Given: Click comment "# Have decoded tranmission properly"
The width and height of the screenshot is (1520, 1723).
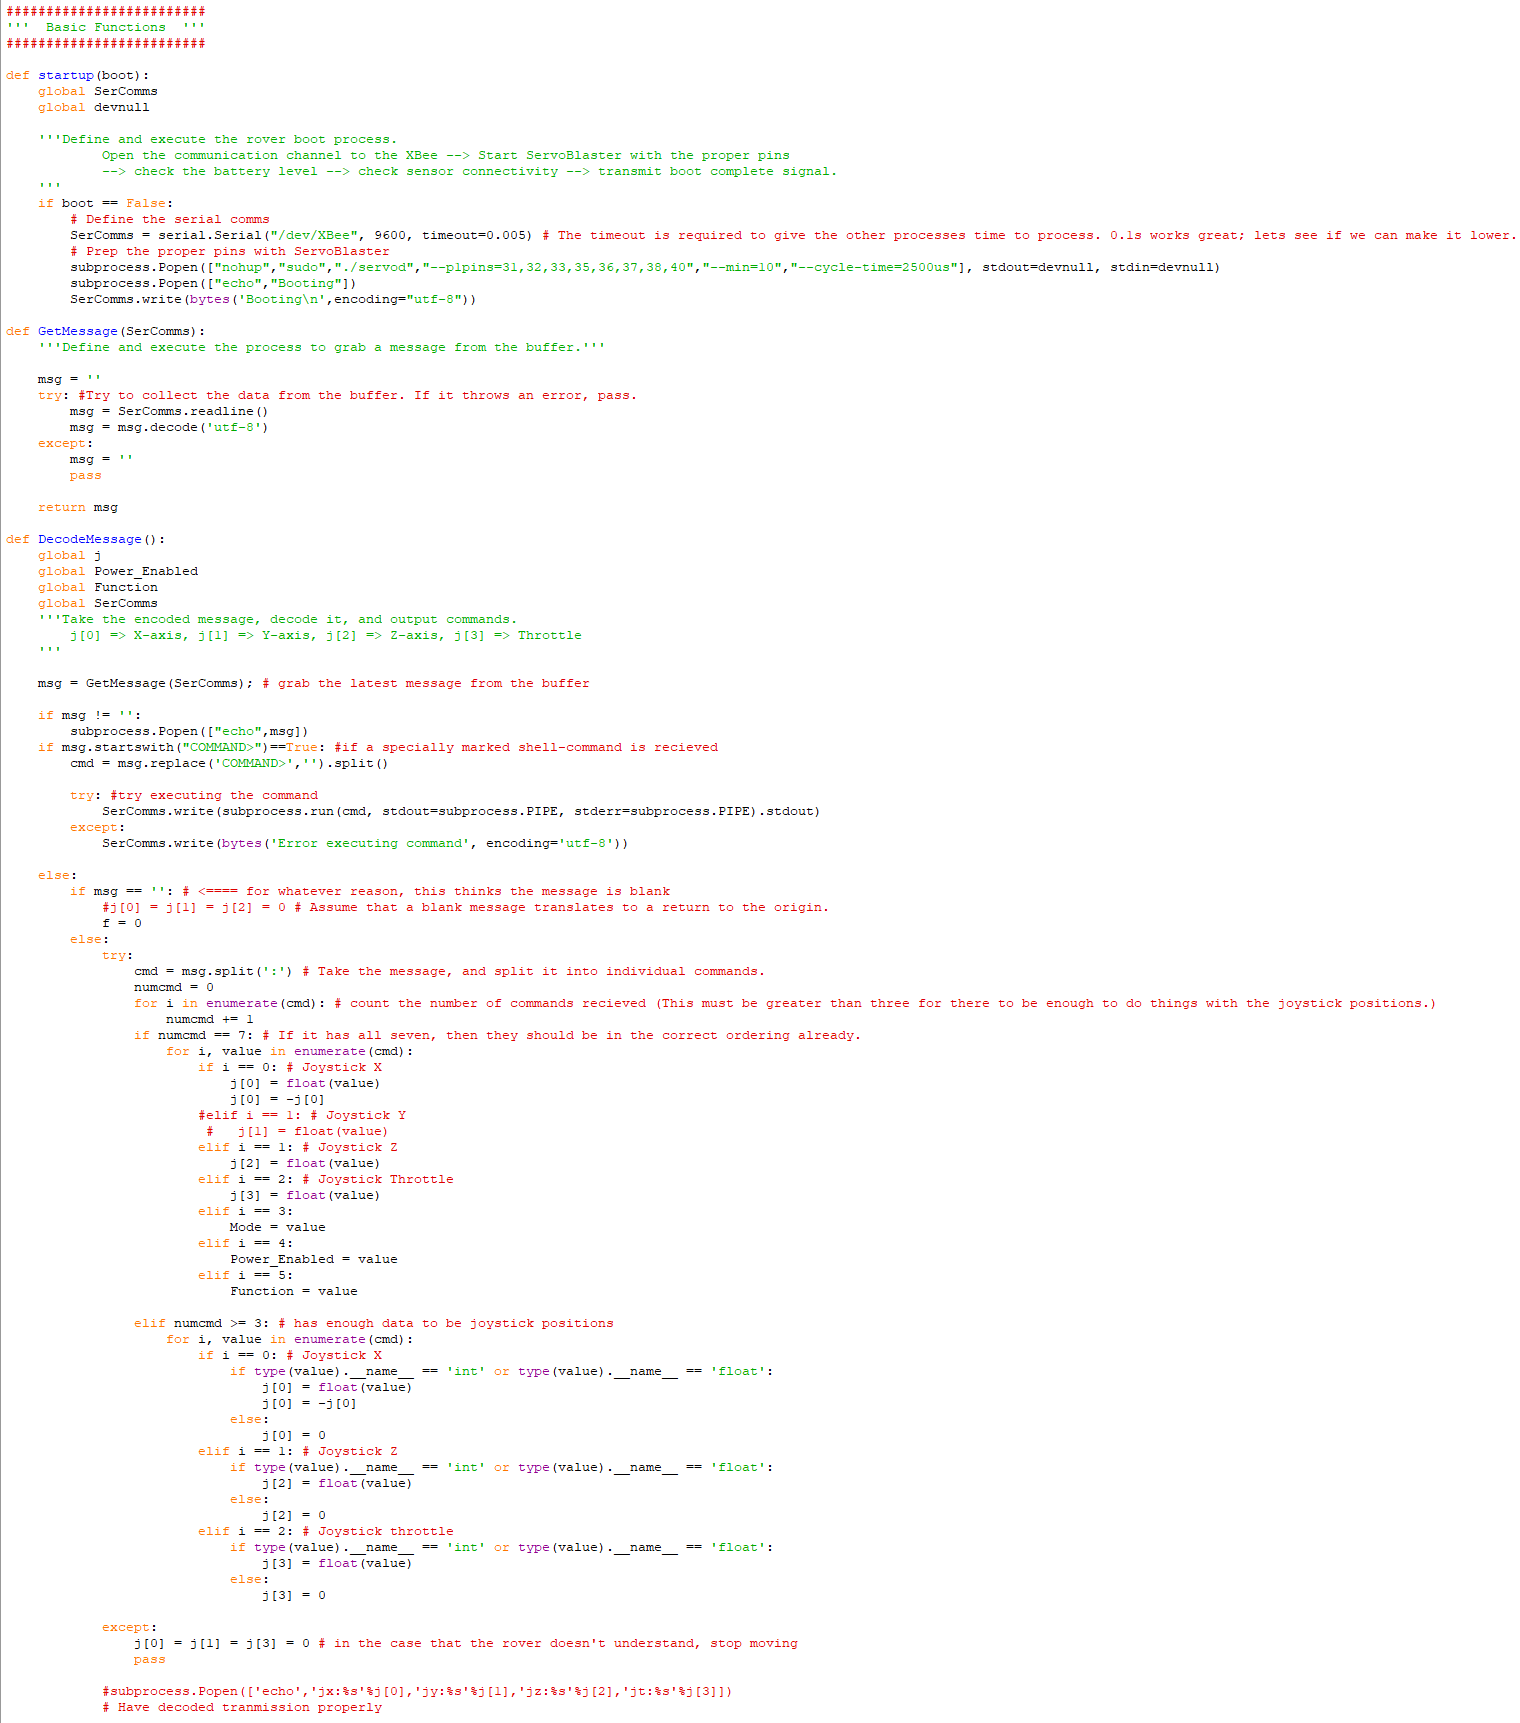Looking at the screenshot, I should tap(242, 1707).
